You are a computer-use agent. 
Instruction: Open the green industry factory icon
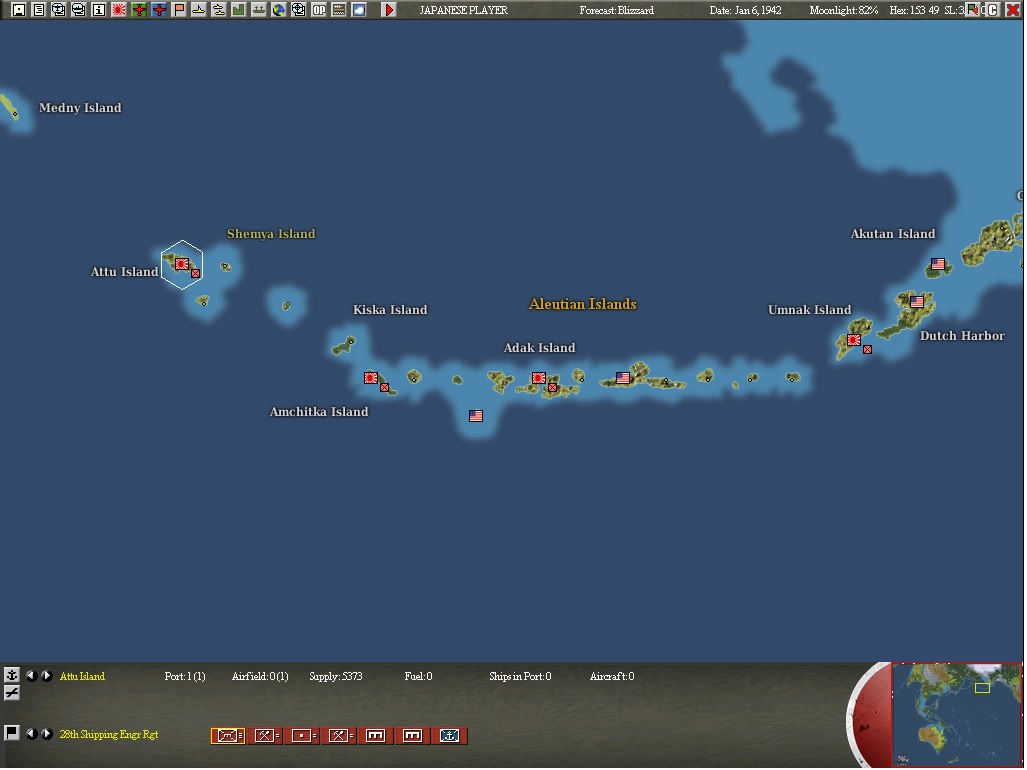pyautogui.click(x=238, y=10)
